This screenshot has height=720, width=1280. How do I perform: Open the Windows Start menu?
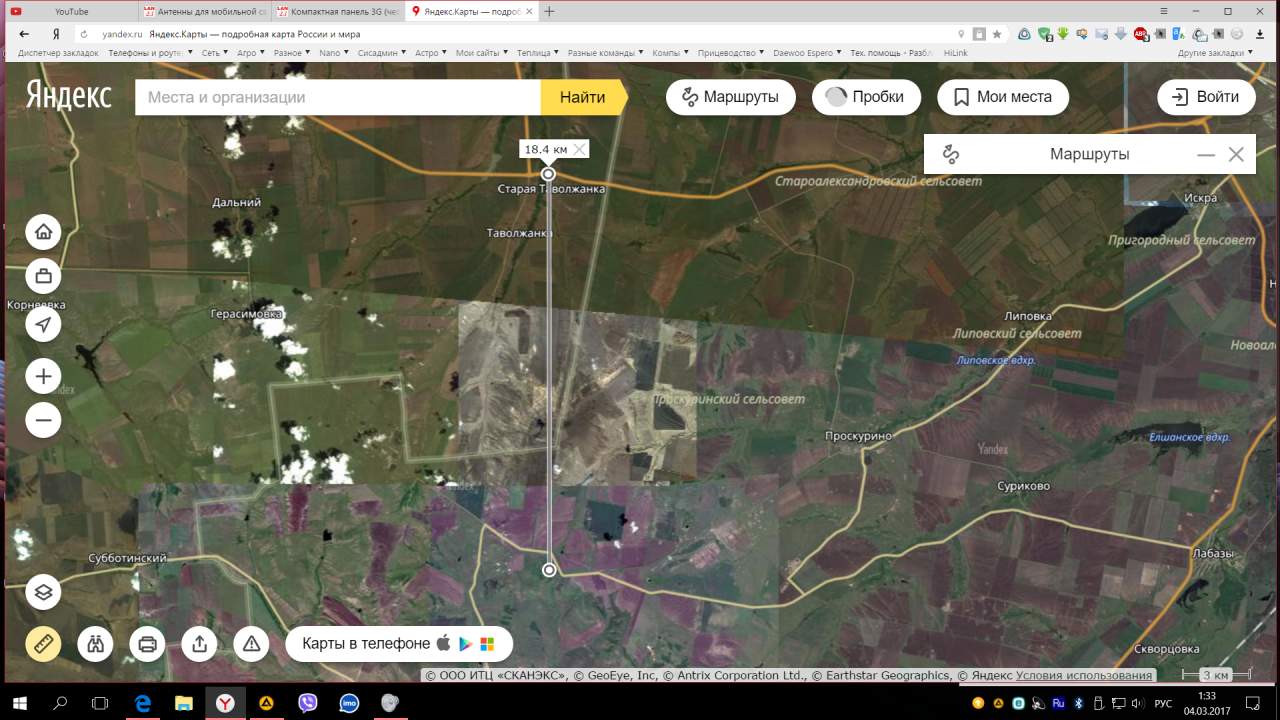coord(19,703)
